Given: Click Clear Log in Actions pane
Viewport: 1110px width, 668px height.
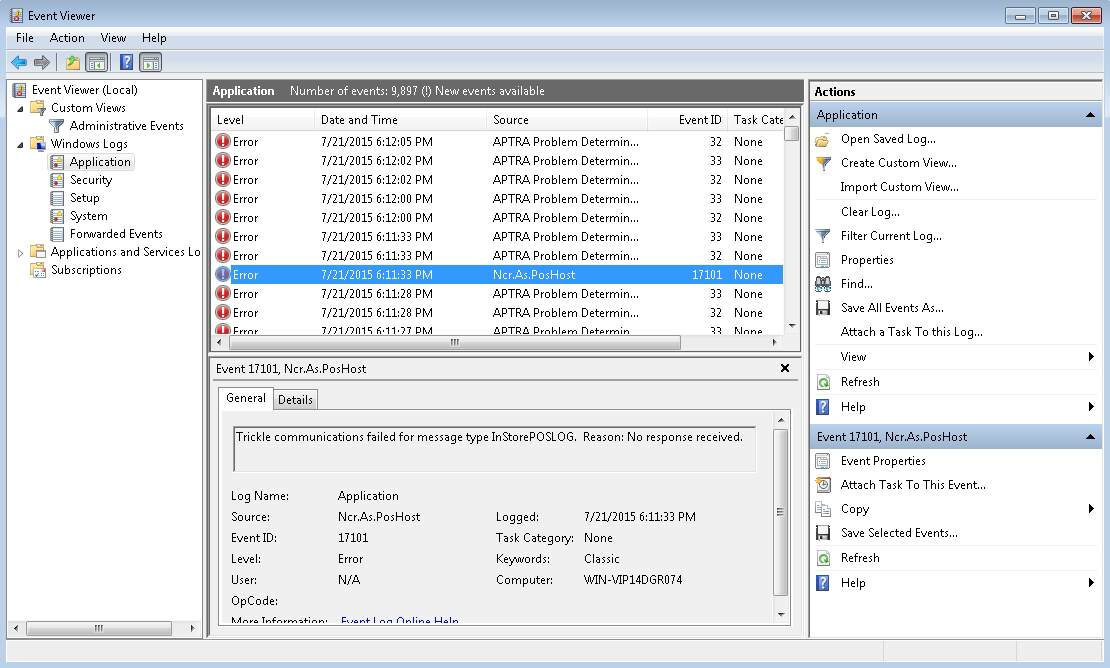Looking at the screenshot, I should tap(870, 212).
